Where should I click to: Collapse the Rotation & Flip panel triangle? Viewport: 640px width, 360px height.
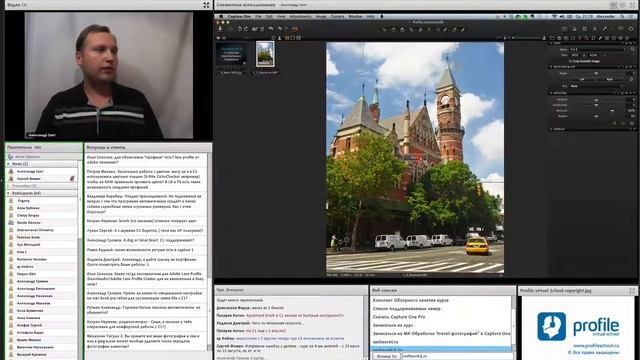[x=552, y=67]
